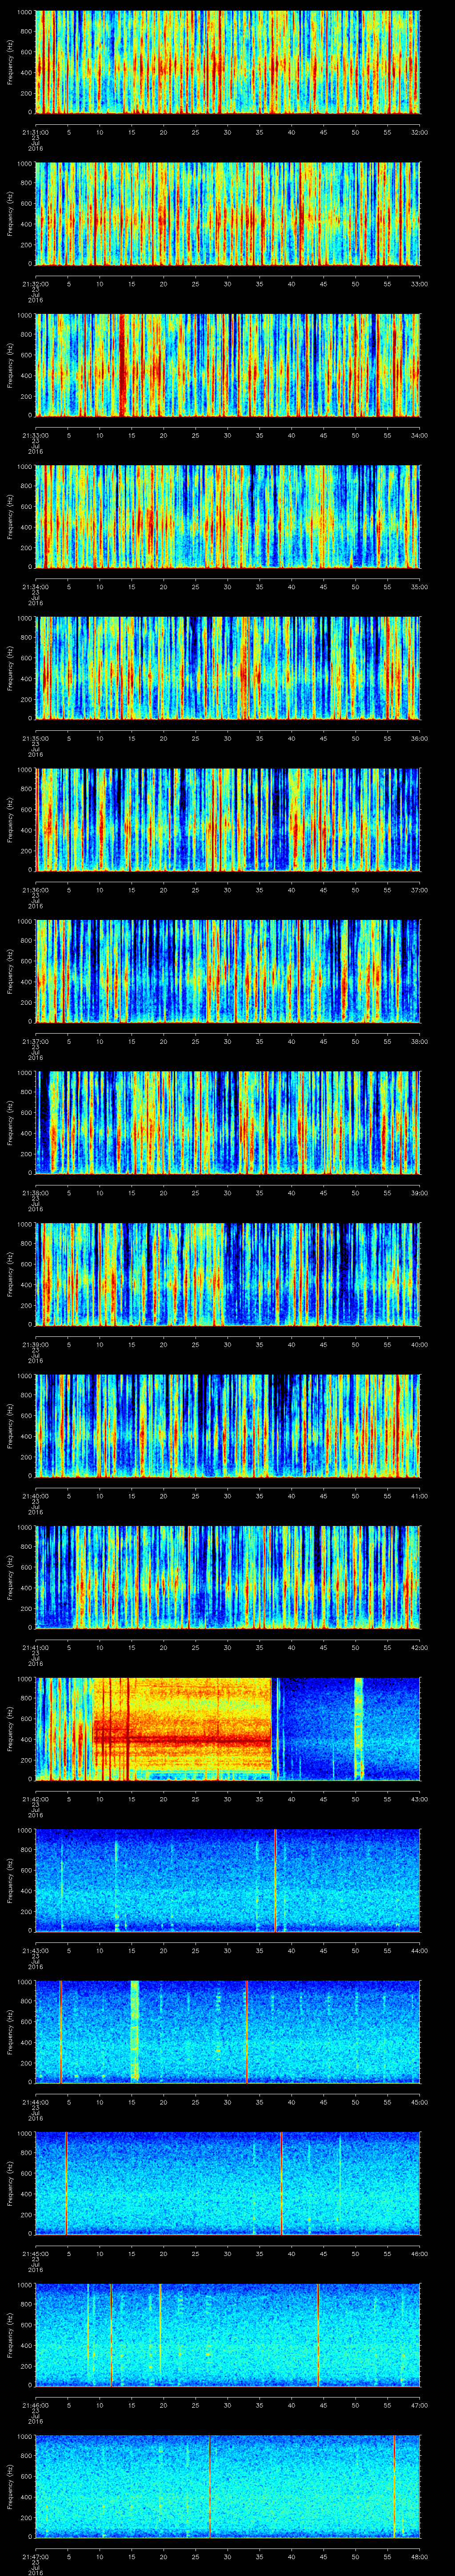Click the green vertical stripe near 50 s in 21:42 panel
Screen dimensions: 455x2576
[x=359, y=1729]
